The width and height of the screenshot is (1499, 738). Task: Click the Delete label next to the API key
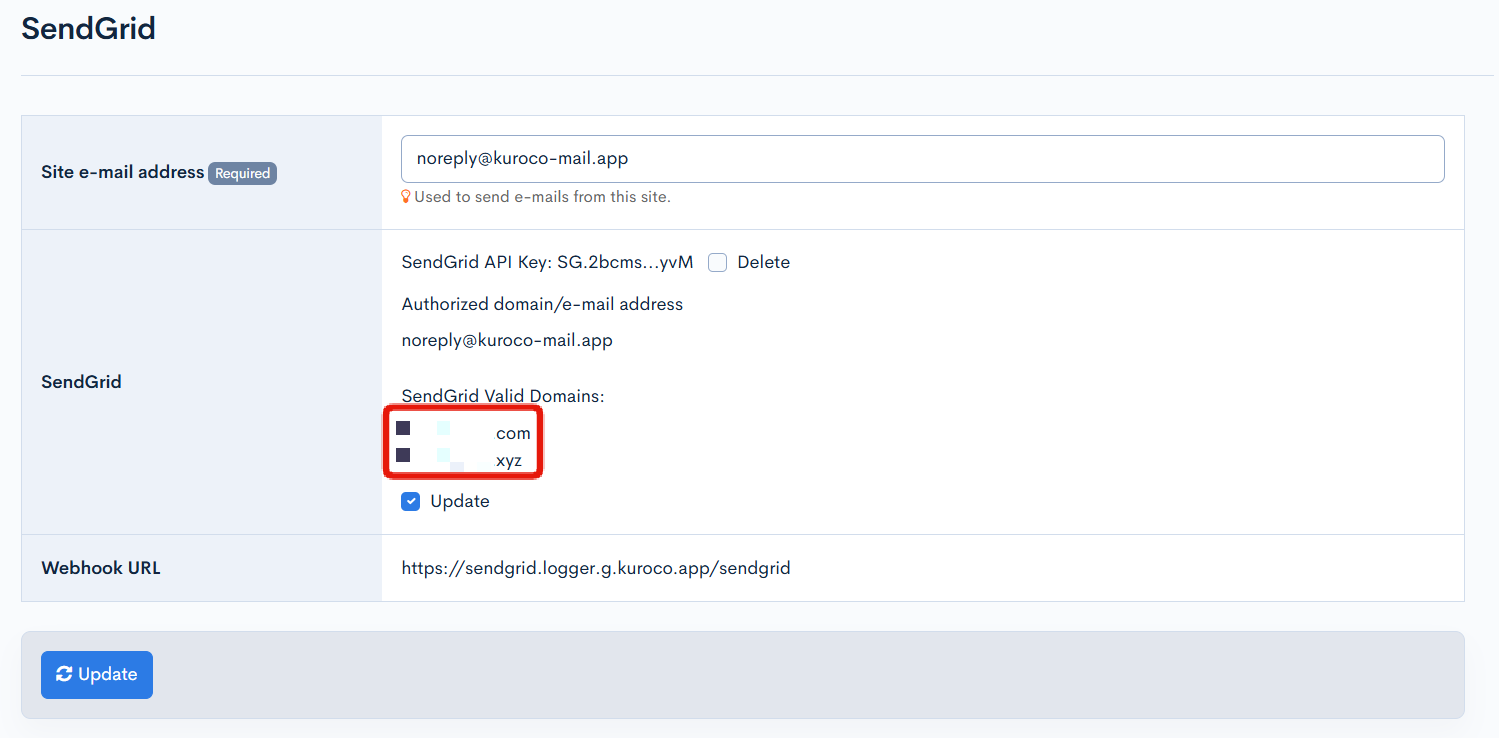pos(763,263)
